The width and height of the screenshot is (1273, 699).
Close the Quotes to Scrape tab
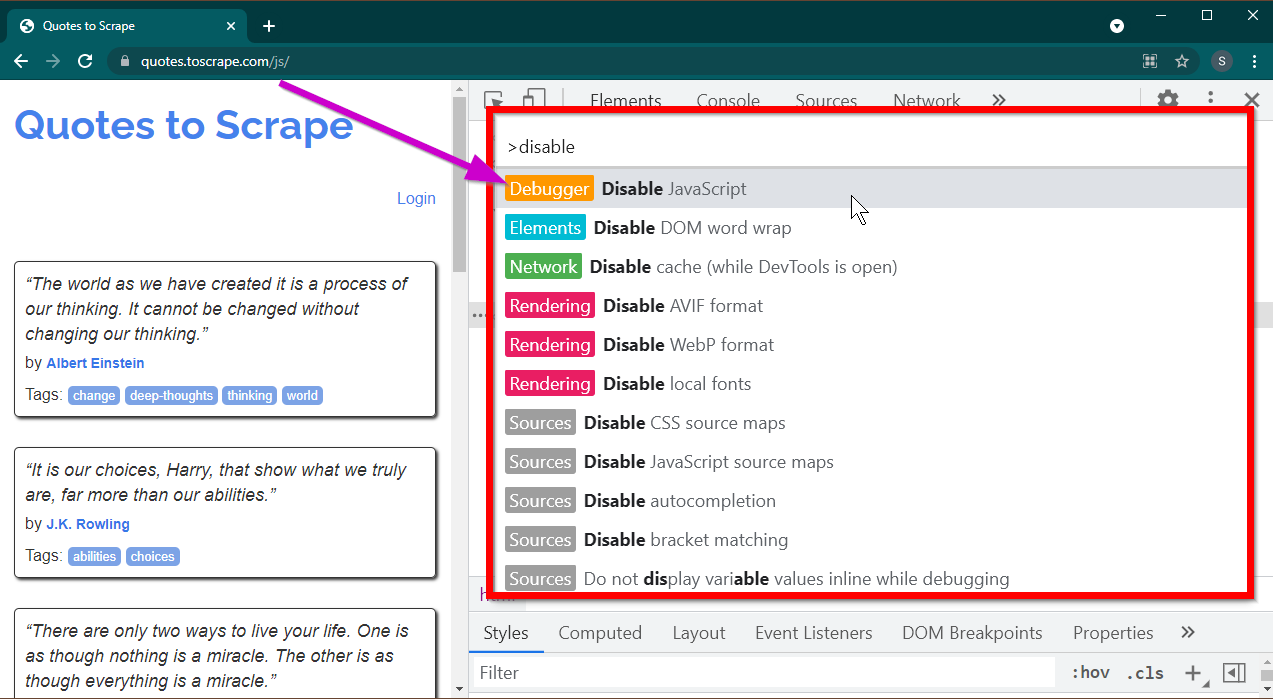click(231, 26)
